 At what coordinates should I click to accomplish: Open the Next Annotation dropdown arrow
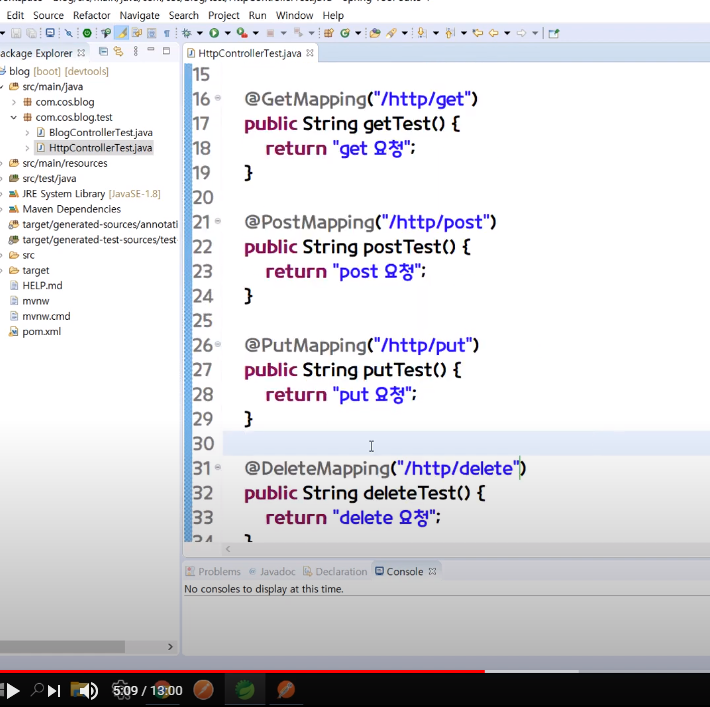click(x=436, y=33)
